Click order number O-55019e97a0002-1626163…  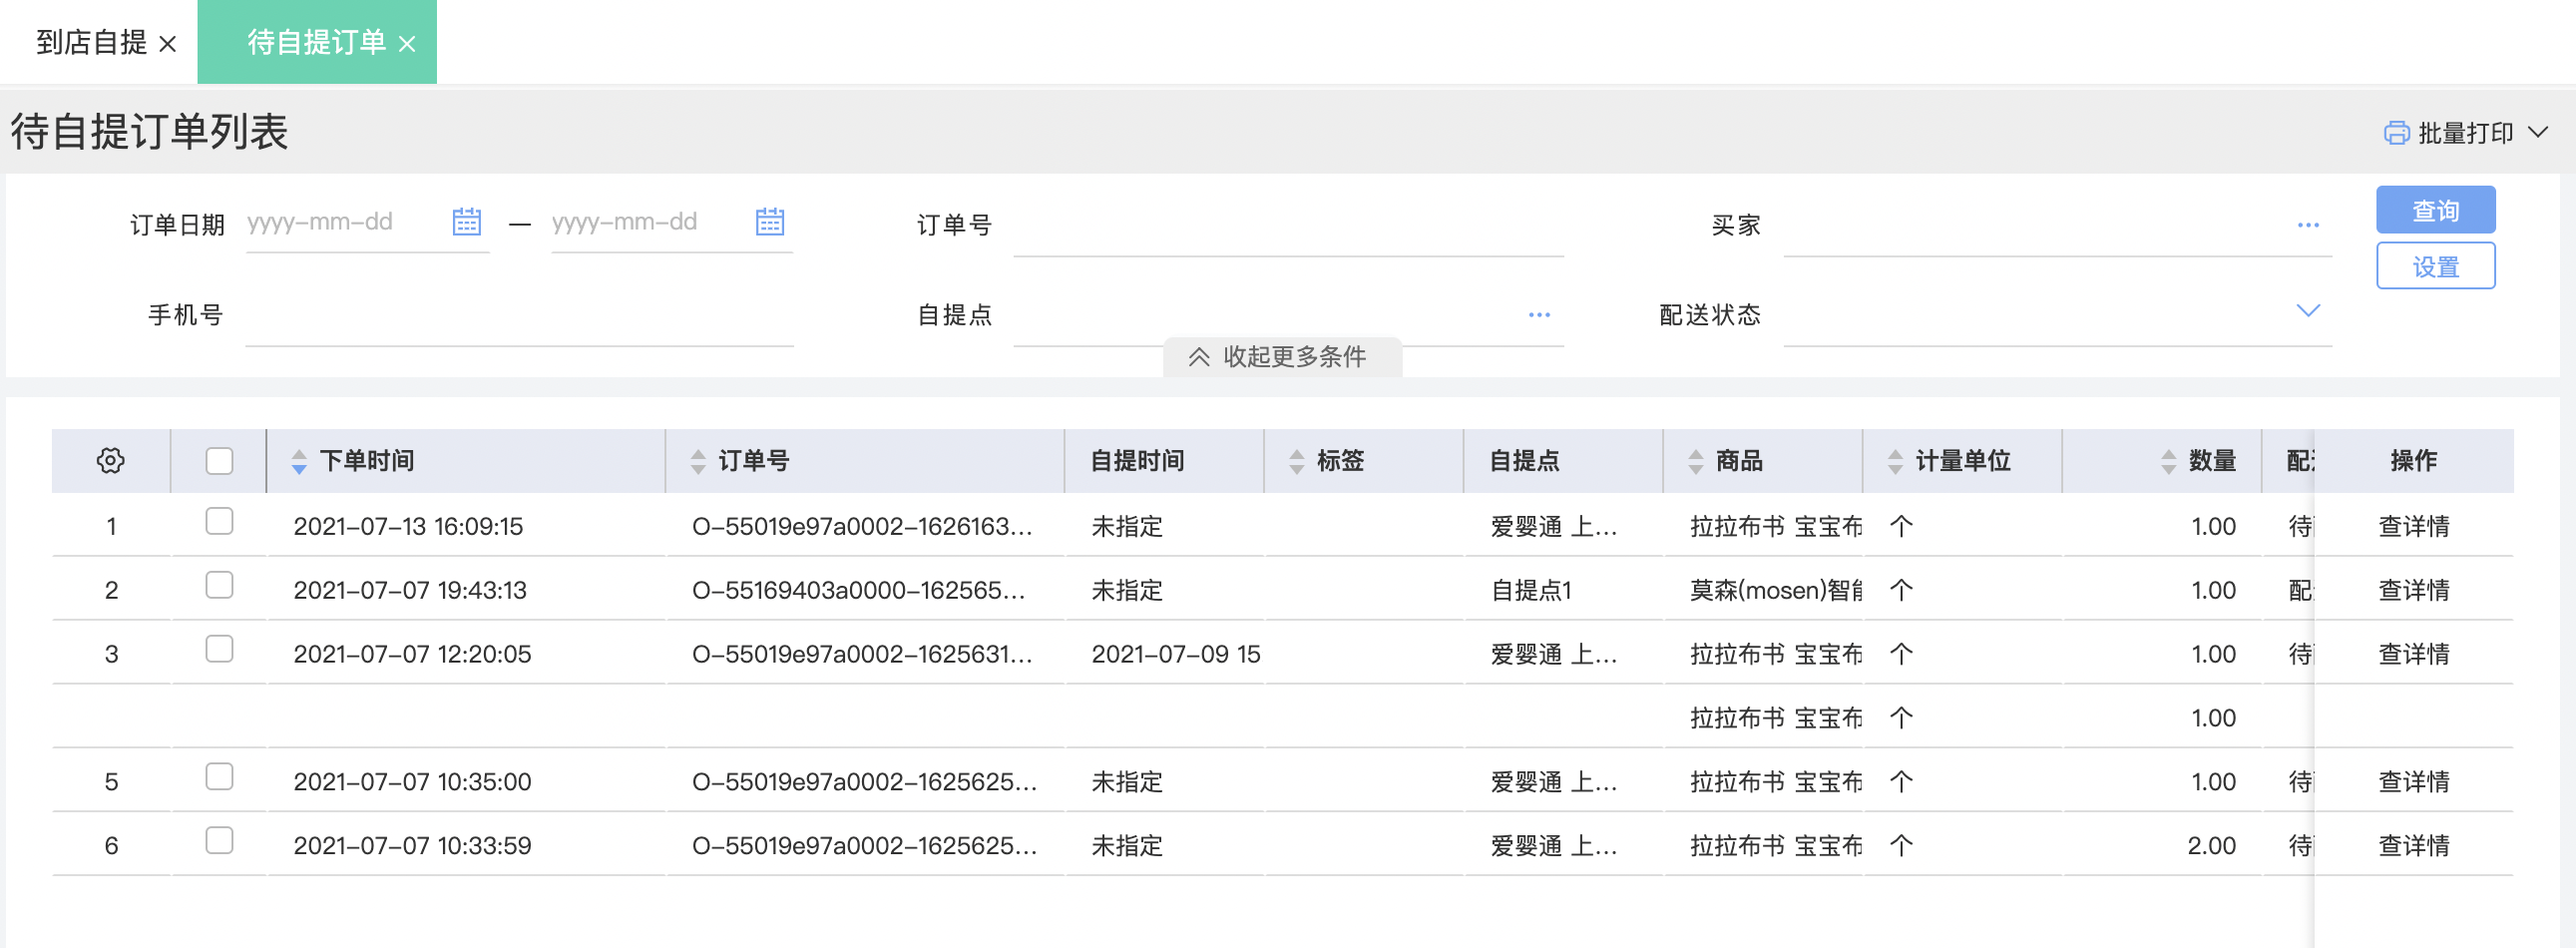[x=862, y=527]
